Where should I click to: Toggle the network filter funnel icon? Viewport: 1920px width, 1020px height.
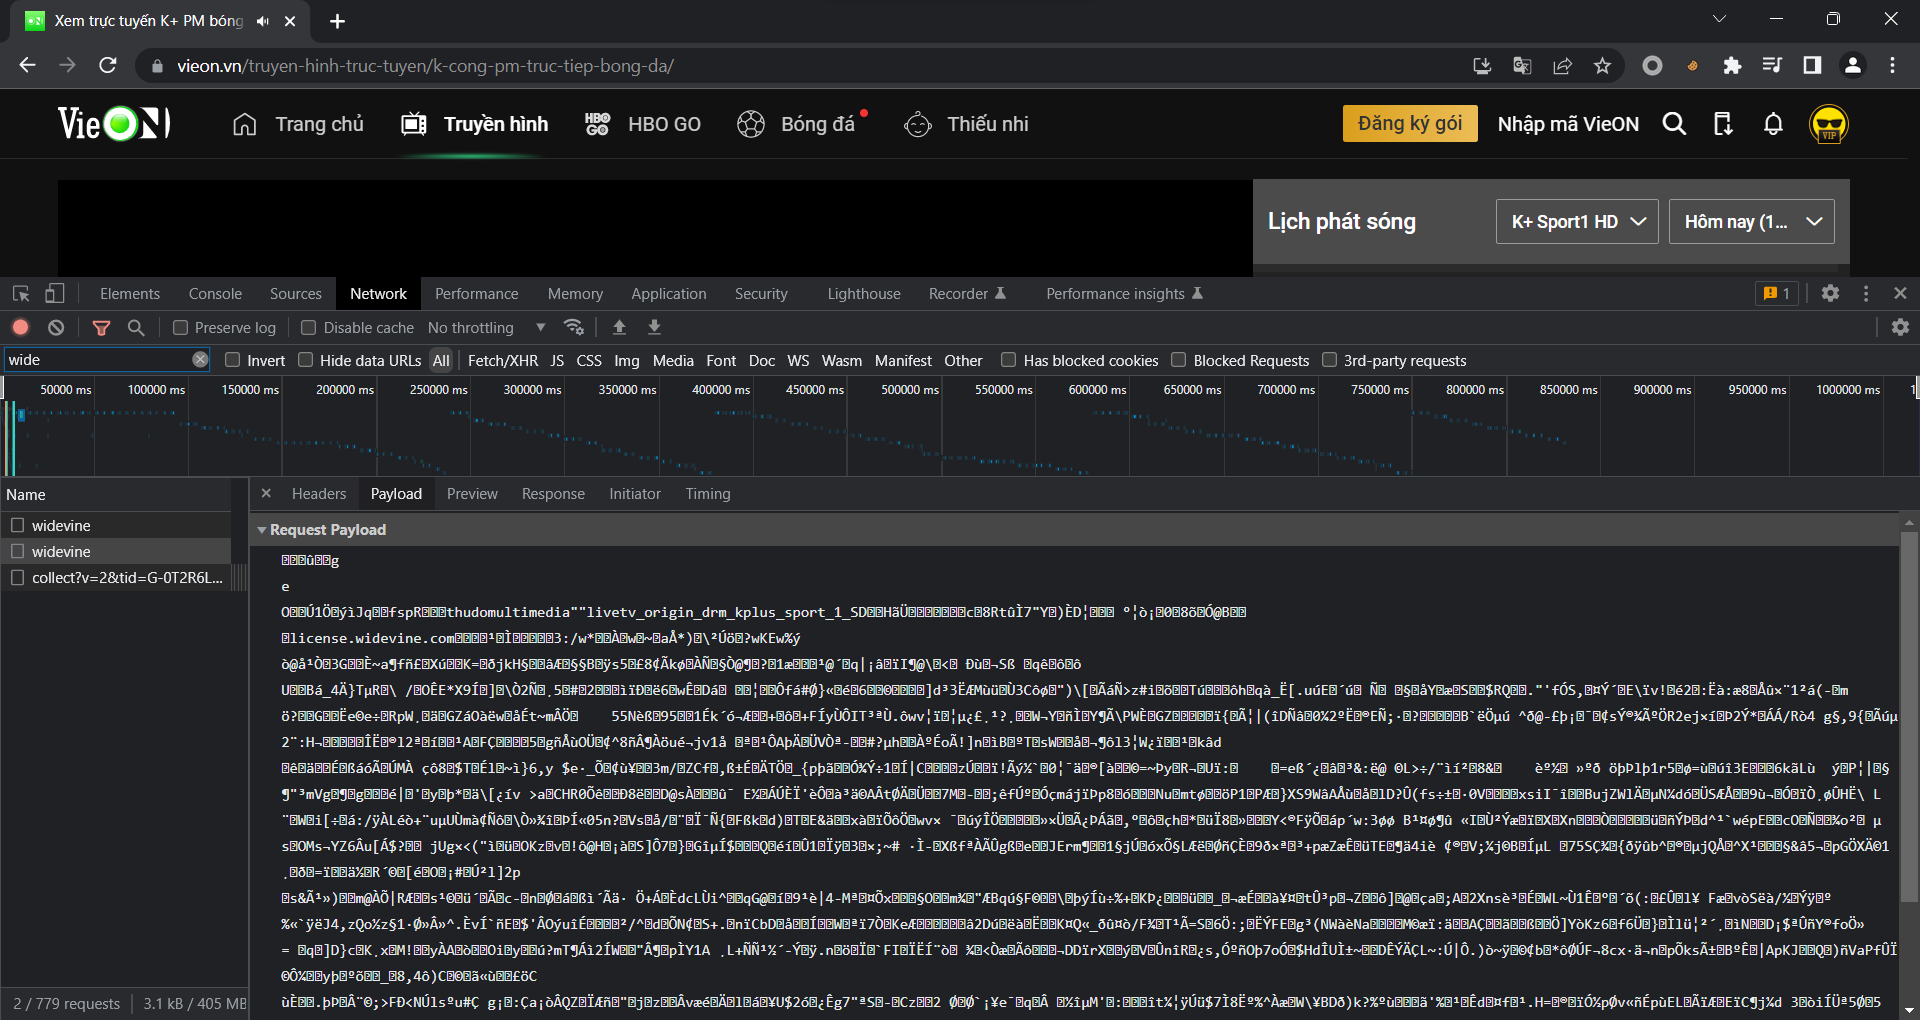pyautogui.click(x=101, y=327)
